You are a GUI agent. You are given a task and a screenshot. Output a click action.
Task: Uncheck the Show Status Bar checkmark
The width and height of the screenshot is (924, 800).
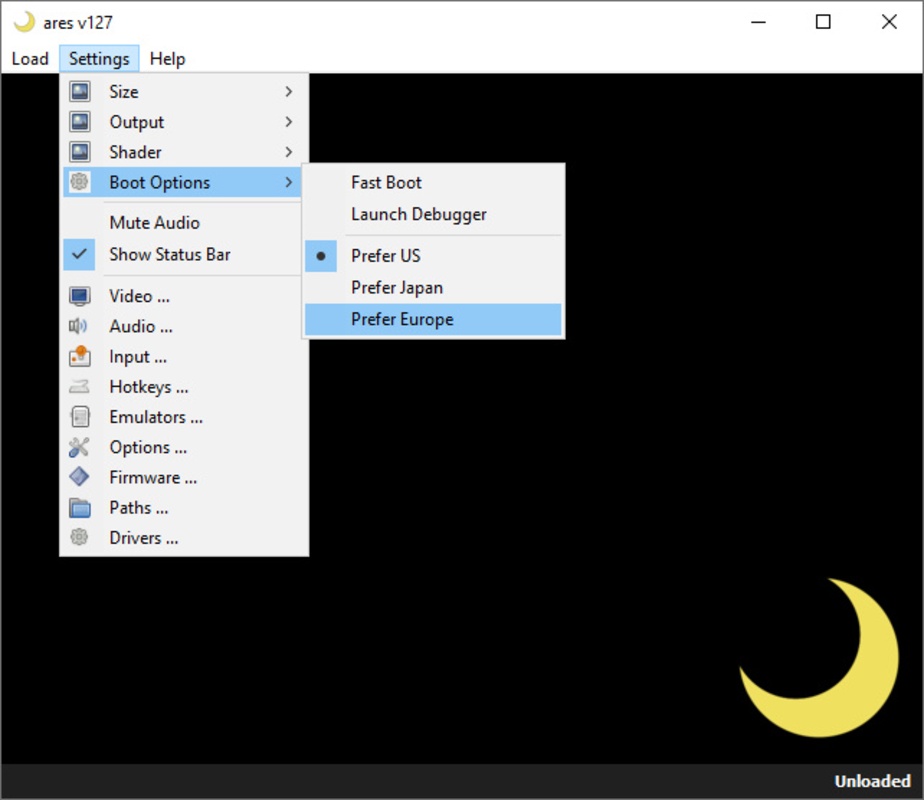click(79, 254)
